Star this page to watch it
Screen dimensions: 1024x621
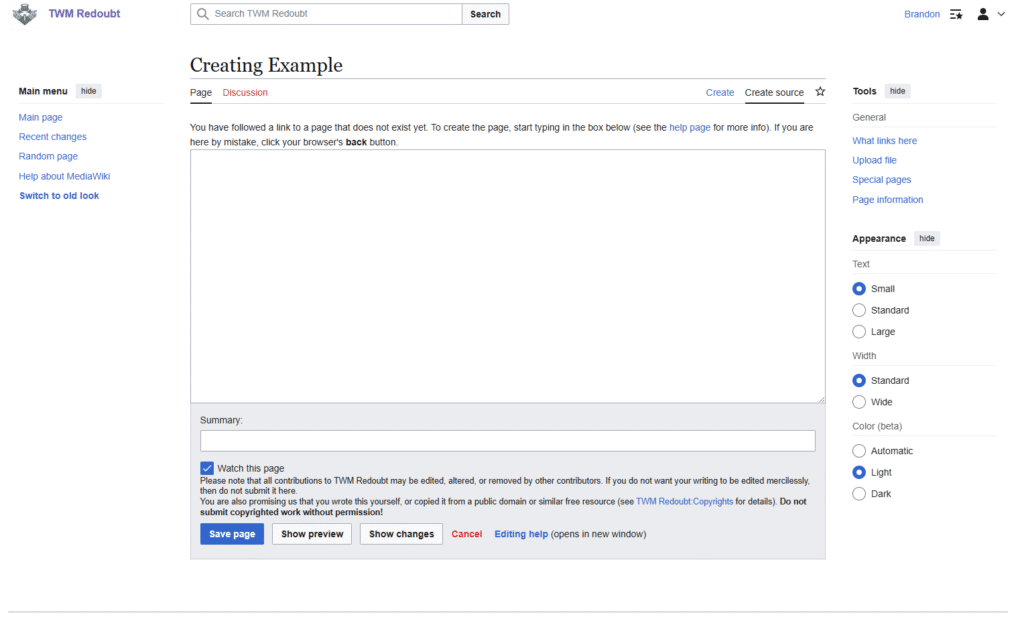click(820, 92)
